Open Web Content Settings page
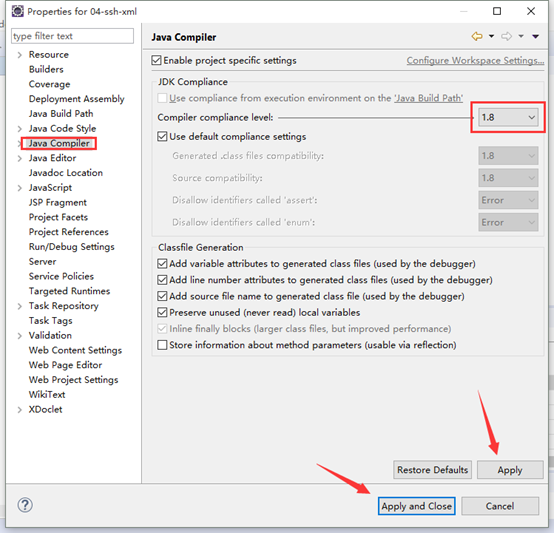 (x=75, y=350)
